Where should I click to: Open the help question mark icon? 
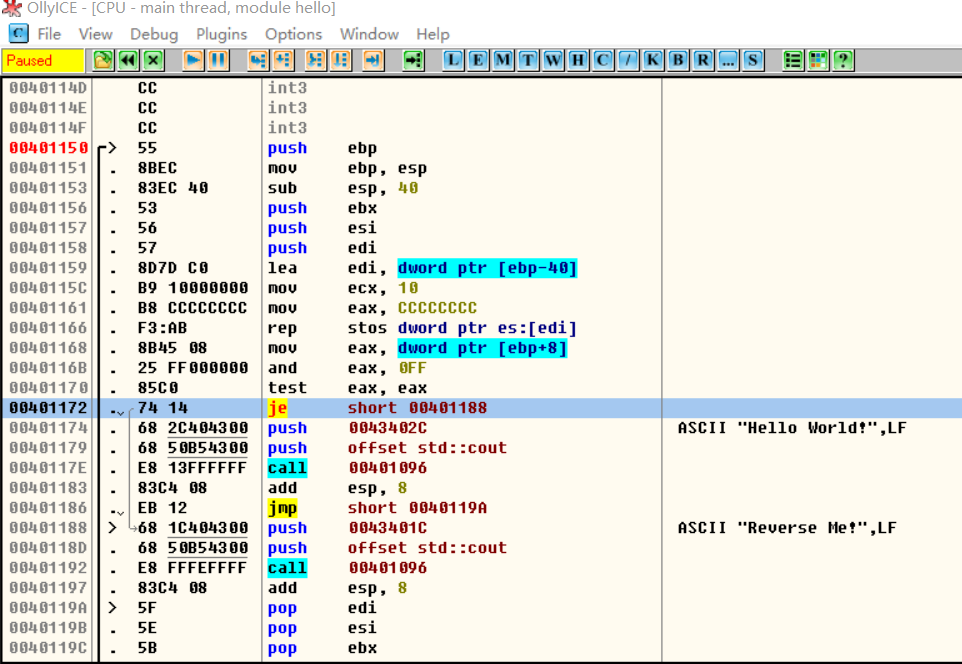point(843,60)
